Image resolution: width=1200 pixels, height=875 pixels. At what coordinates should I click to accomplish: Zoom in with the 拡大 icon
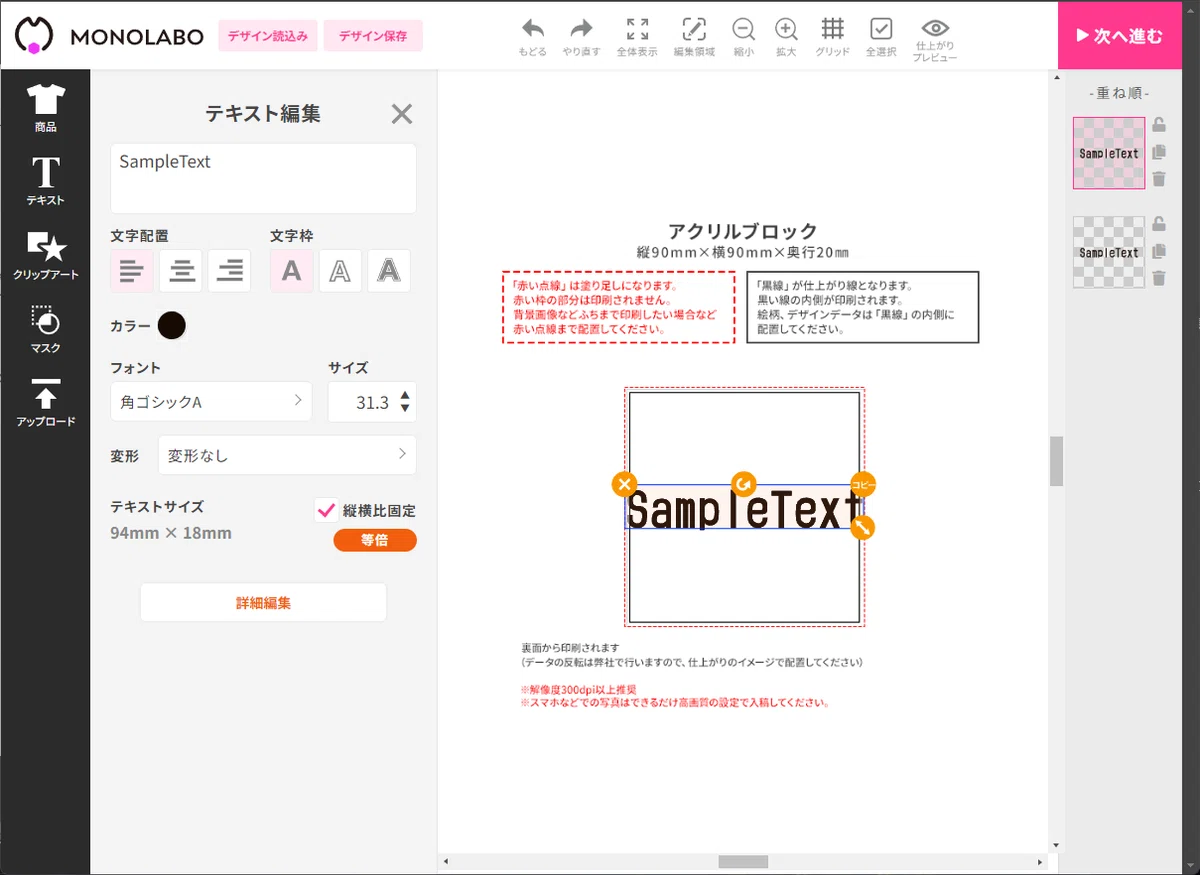(x=786, y=35)
